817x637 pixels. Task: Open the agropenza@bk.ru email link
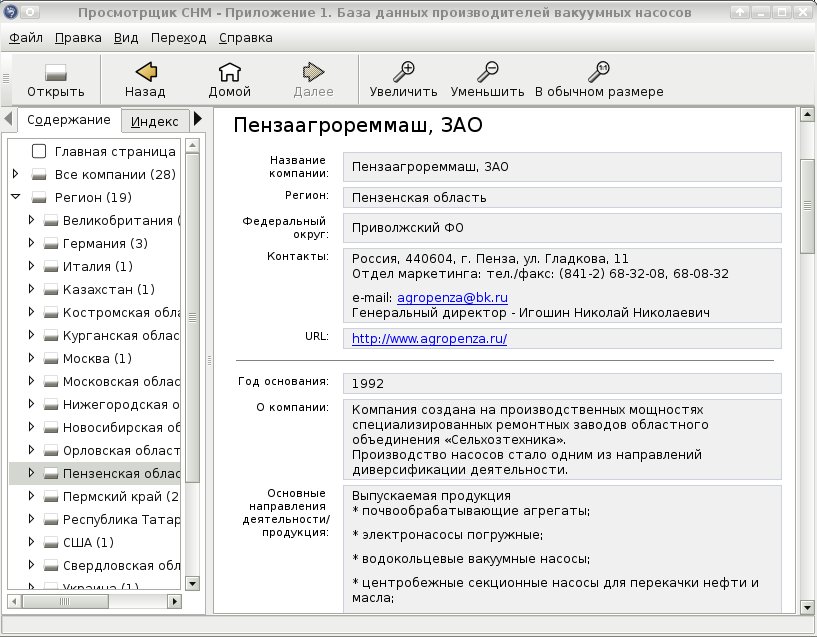click(452, 297)
